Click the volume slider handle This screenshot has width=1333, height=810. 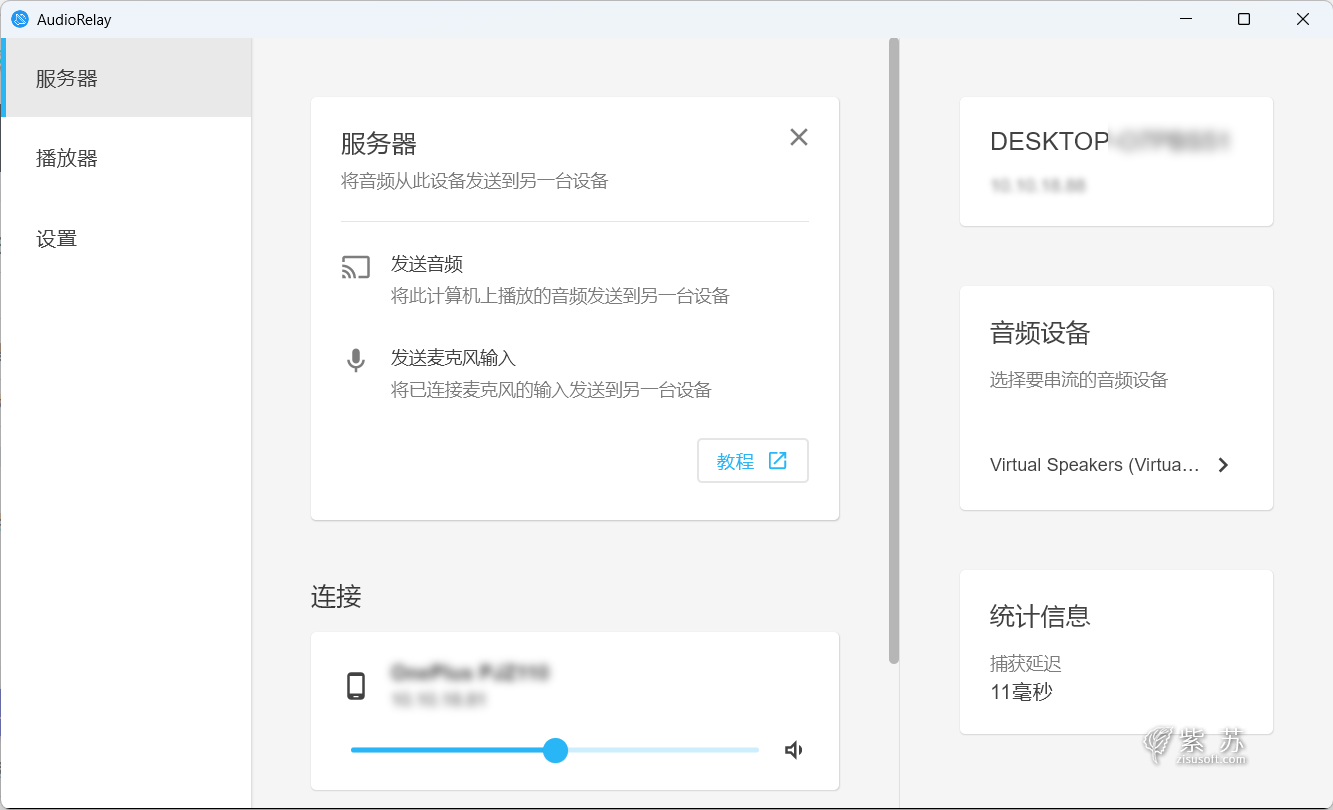click(x=555, y=750)
